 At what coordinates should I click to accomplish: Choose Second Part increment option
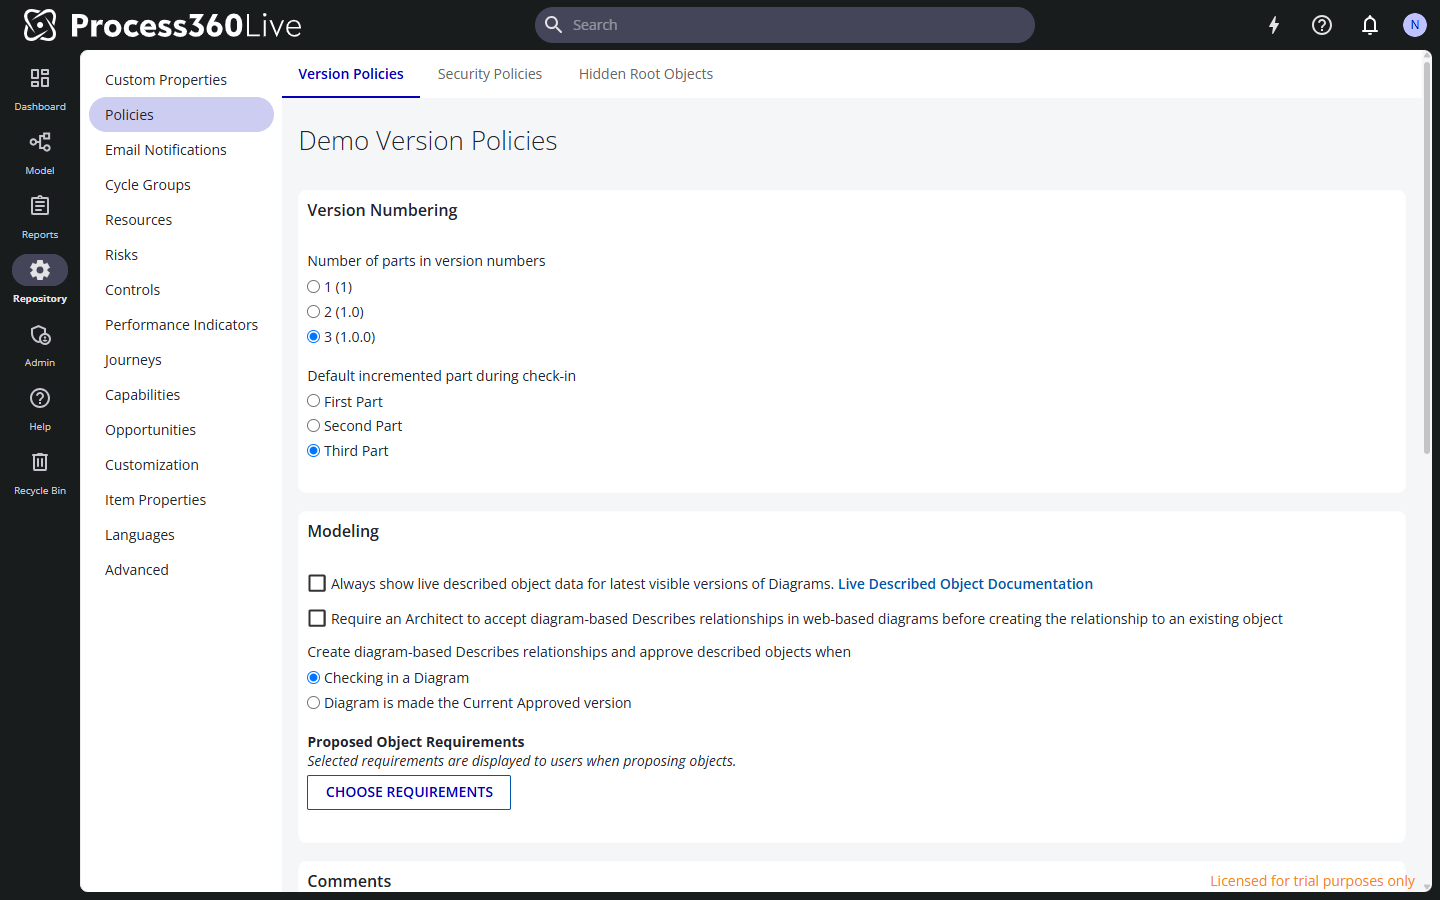tap(314, 426)
